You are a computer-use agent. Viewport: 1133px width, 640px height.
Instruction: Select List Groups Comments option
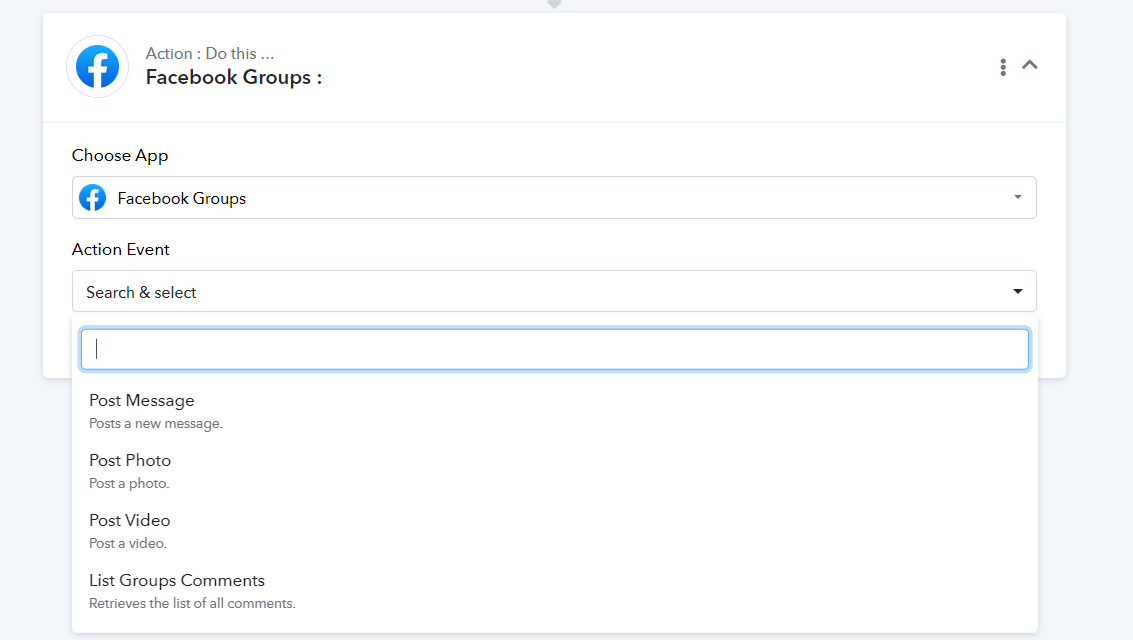[x=177, y=581]
